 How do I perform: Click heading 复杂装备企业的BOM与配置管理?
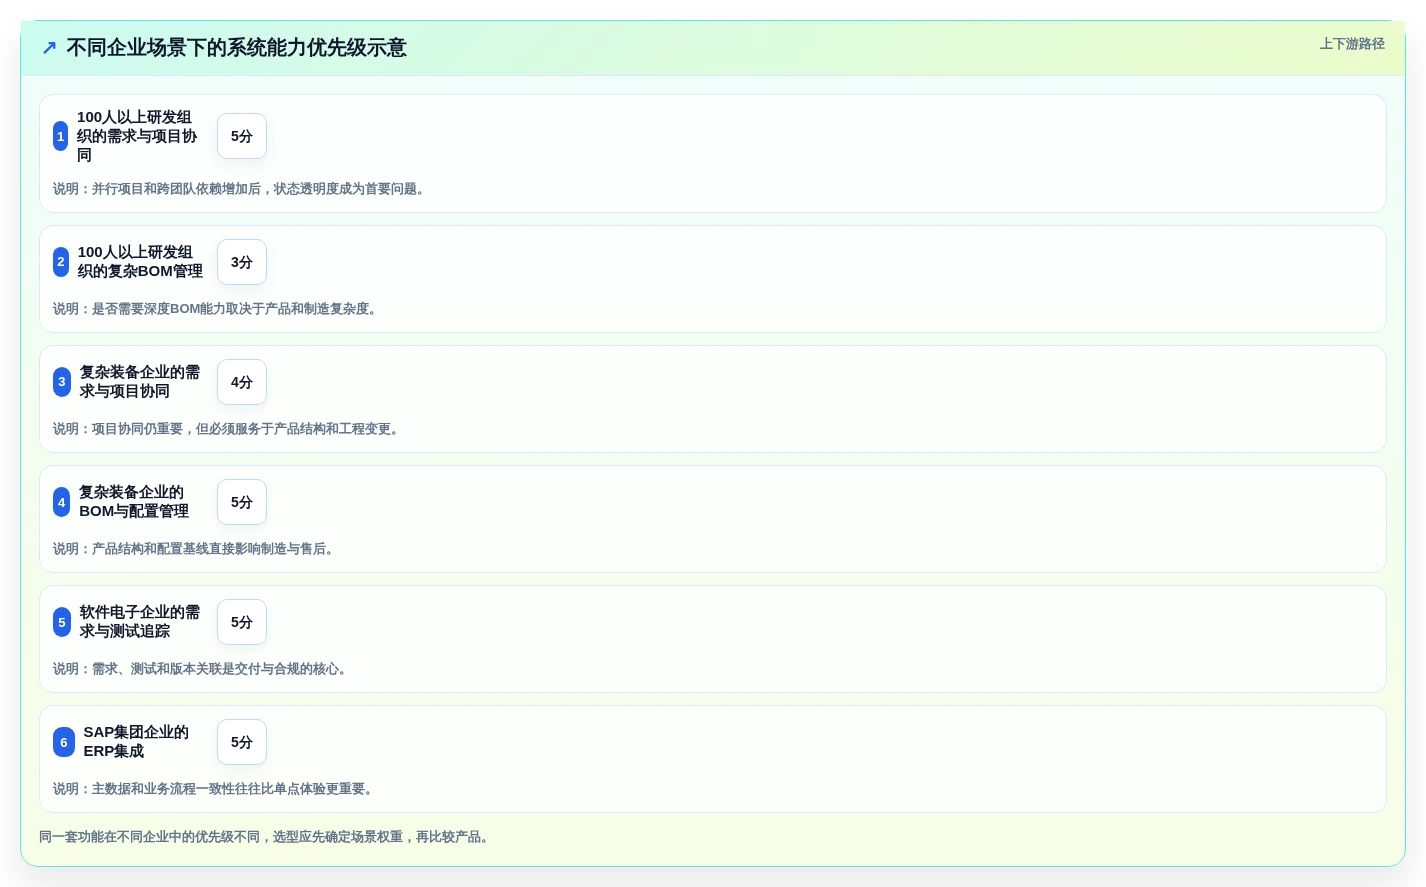point(134,502)
